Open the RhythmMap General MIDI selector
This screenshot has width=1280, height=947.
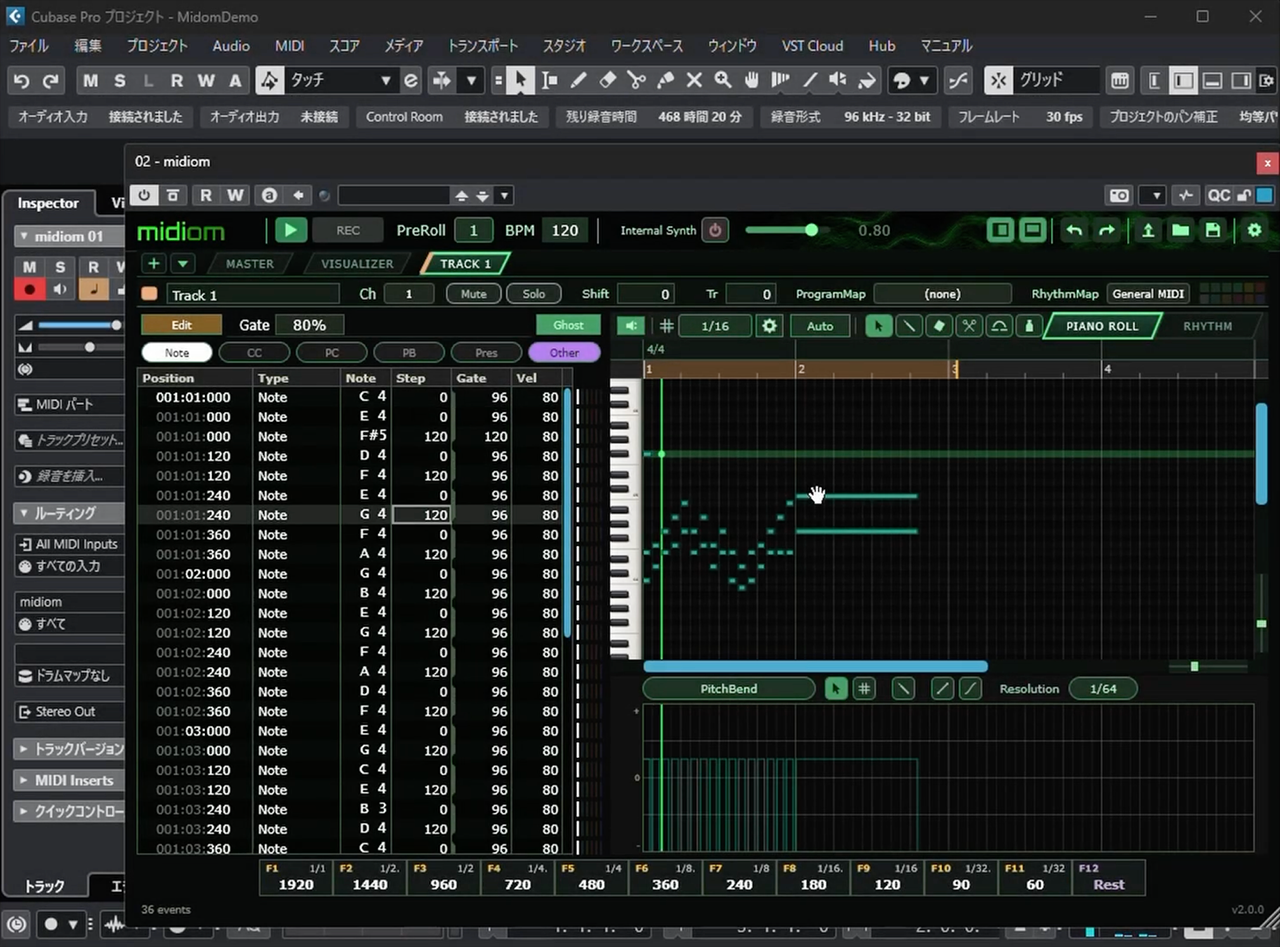[x=1148, y=294]
